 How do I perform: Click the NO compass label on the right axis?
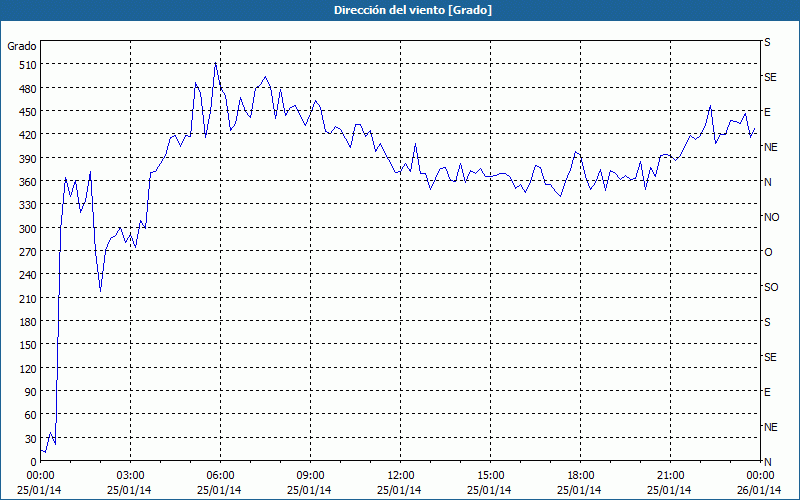pos(771,217)
